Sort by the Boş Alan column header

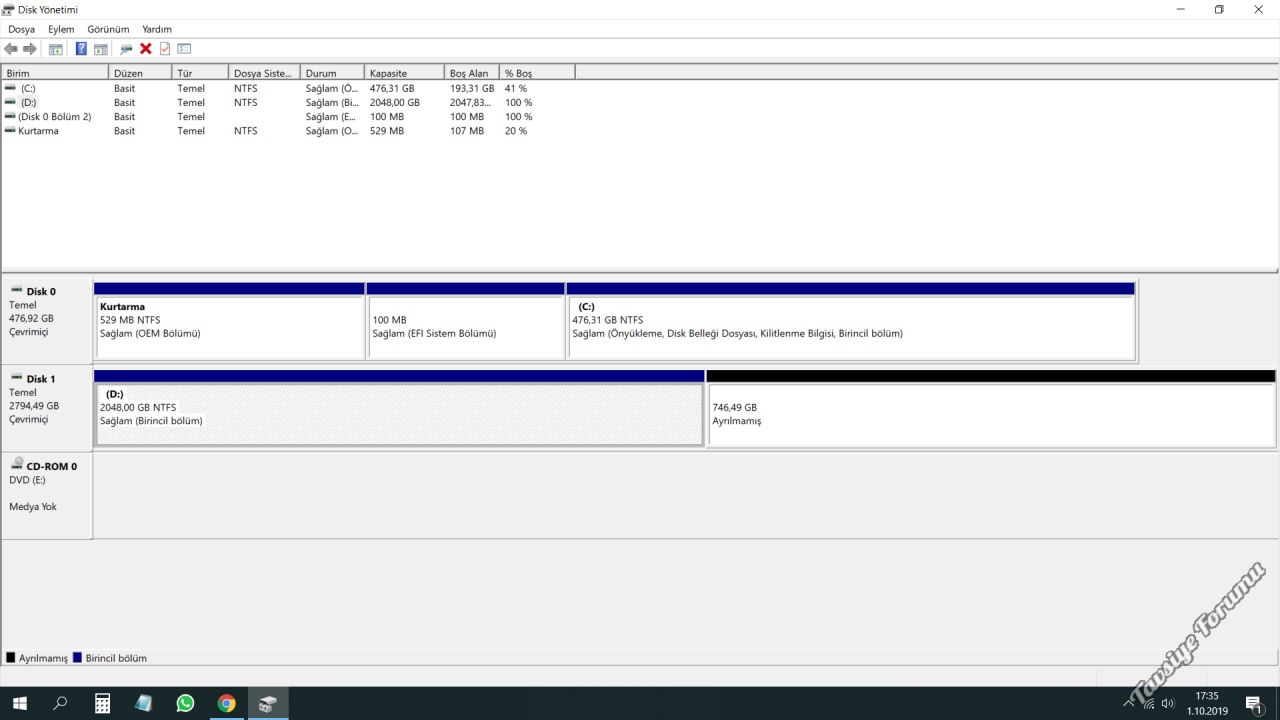[x=472, y=73]
